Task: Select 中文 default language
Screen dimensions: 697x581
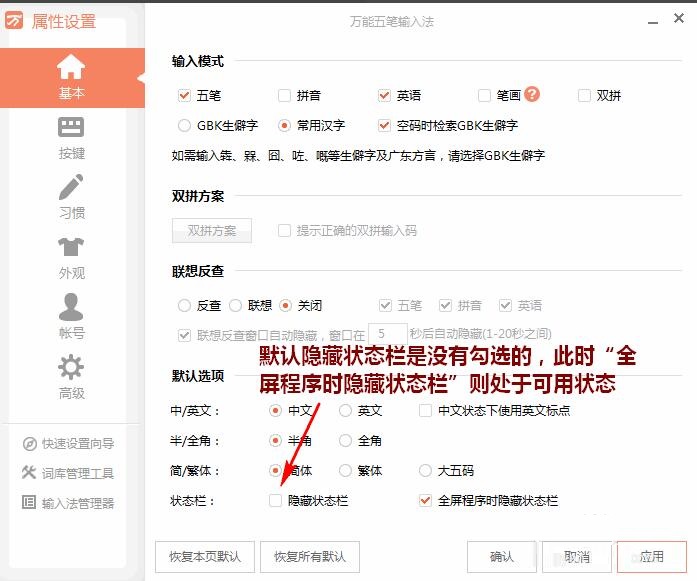Action: pos(276,410)
